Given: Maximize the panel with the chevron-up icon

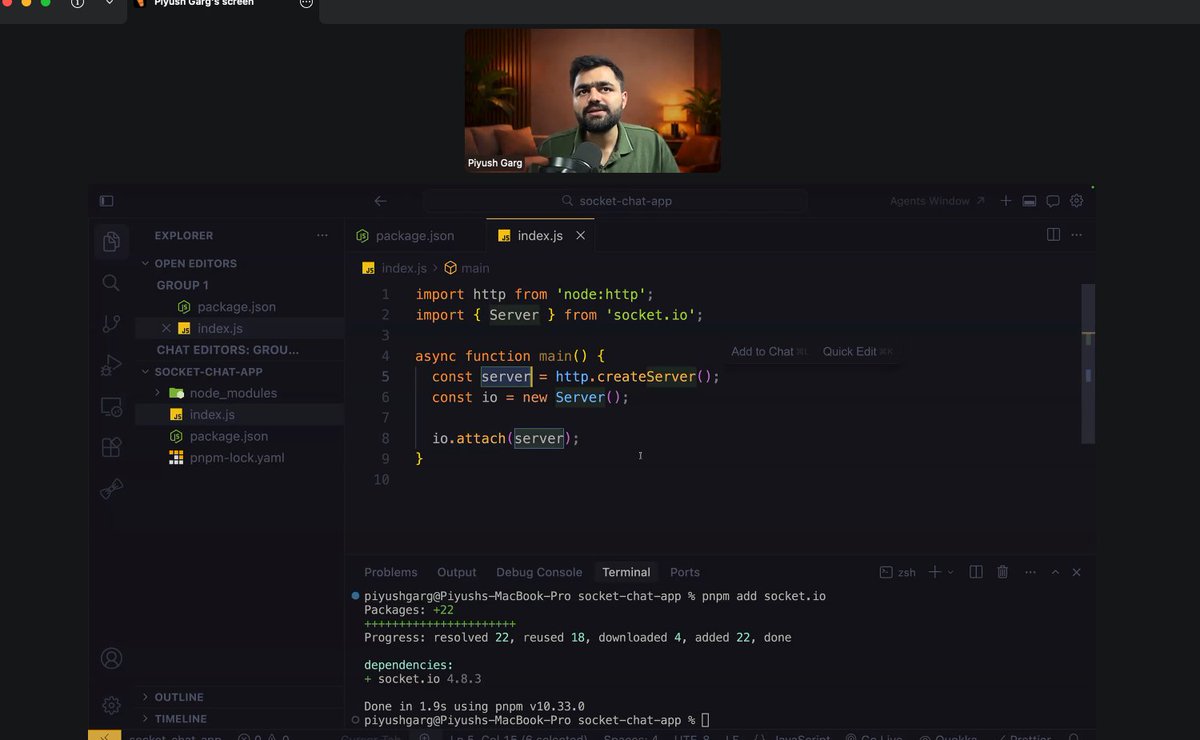Looking at the screenshot, I should tap(1055, 572).
